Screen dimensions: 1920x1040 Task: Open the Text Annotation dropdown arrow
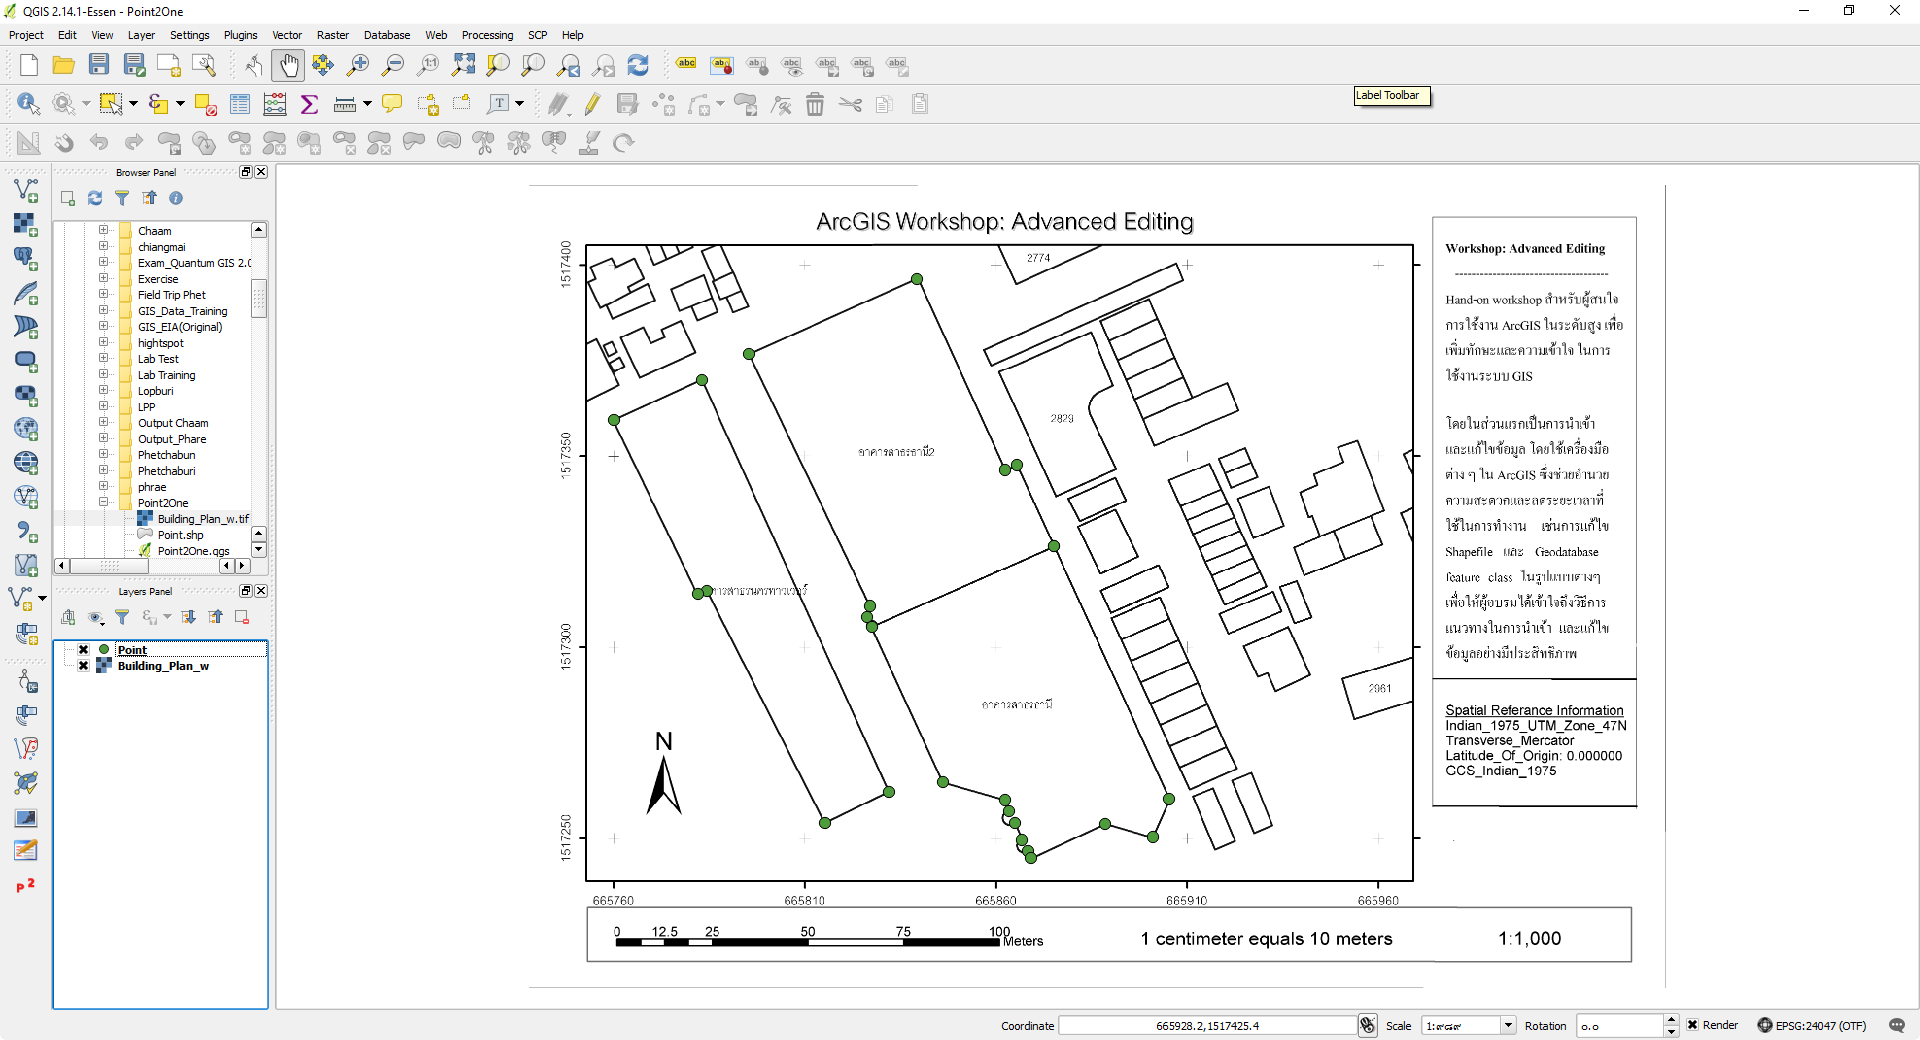coord(520,103)
